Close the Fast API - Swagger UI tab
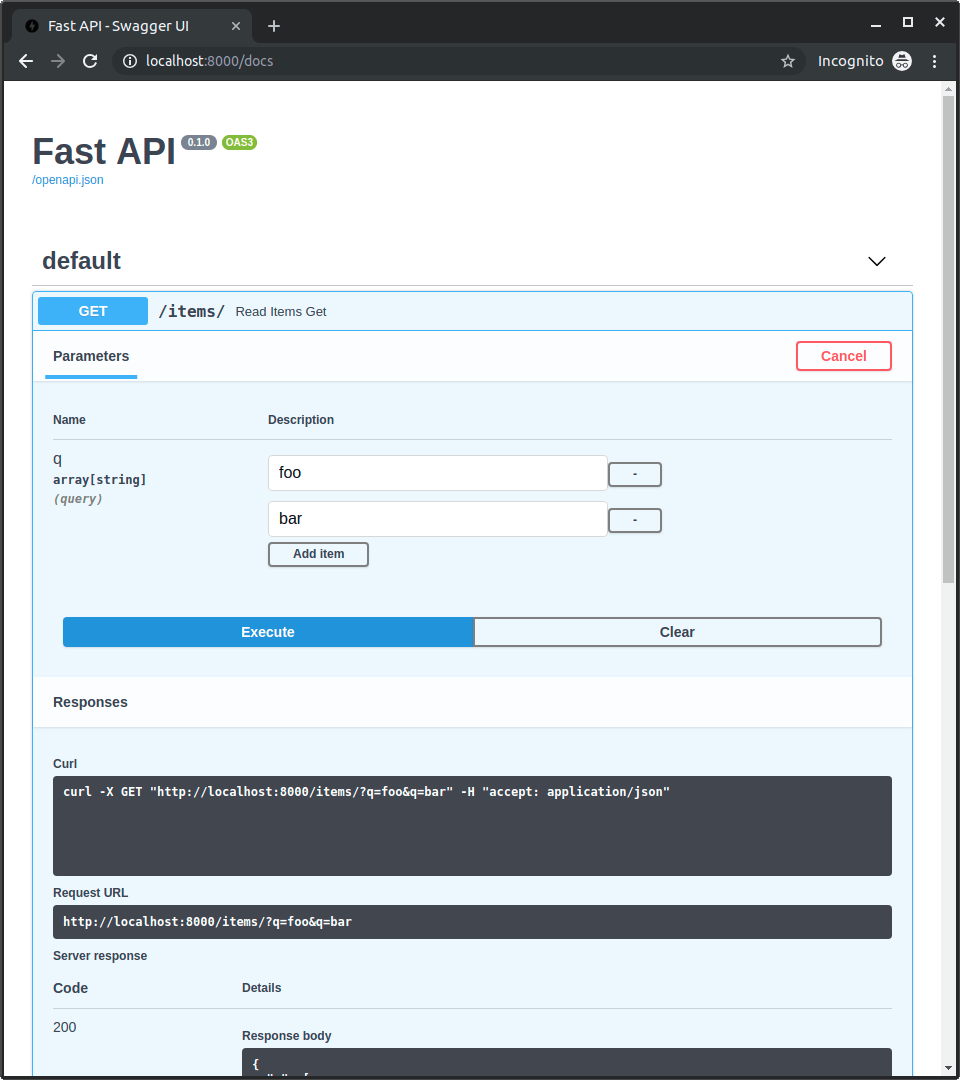 coord(236,26)
